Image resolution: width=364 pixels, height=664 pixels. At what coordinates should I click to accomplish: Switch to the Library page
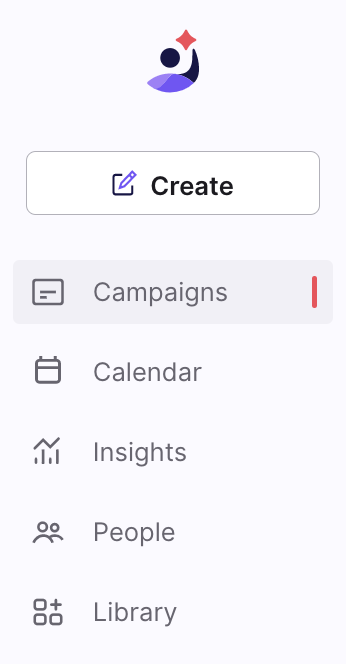pyautogui.click(x=173, y=612)
